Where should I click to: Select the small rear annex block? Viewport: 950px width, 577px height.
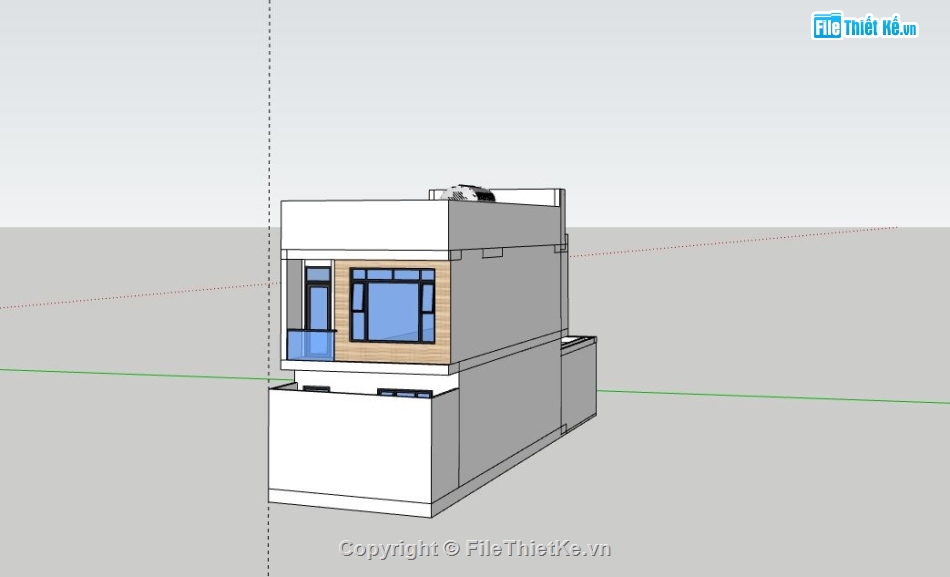[x=578, y=383]
